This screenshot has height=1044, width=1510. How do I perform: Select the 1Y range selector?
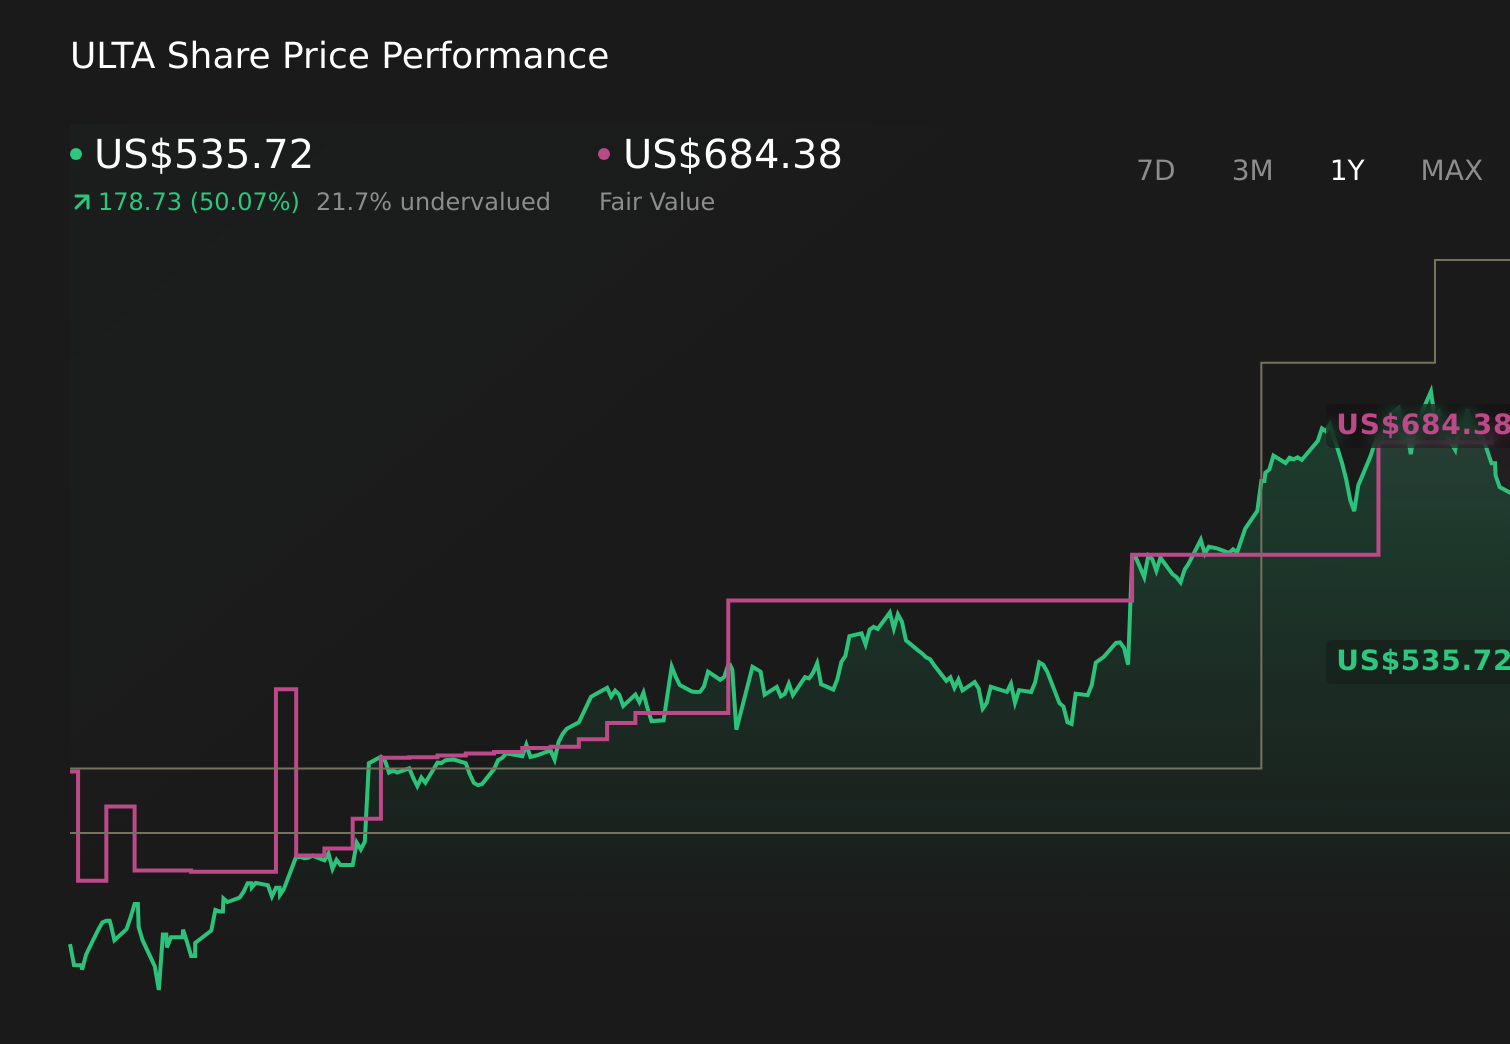[1346, 170]
